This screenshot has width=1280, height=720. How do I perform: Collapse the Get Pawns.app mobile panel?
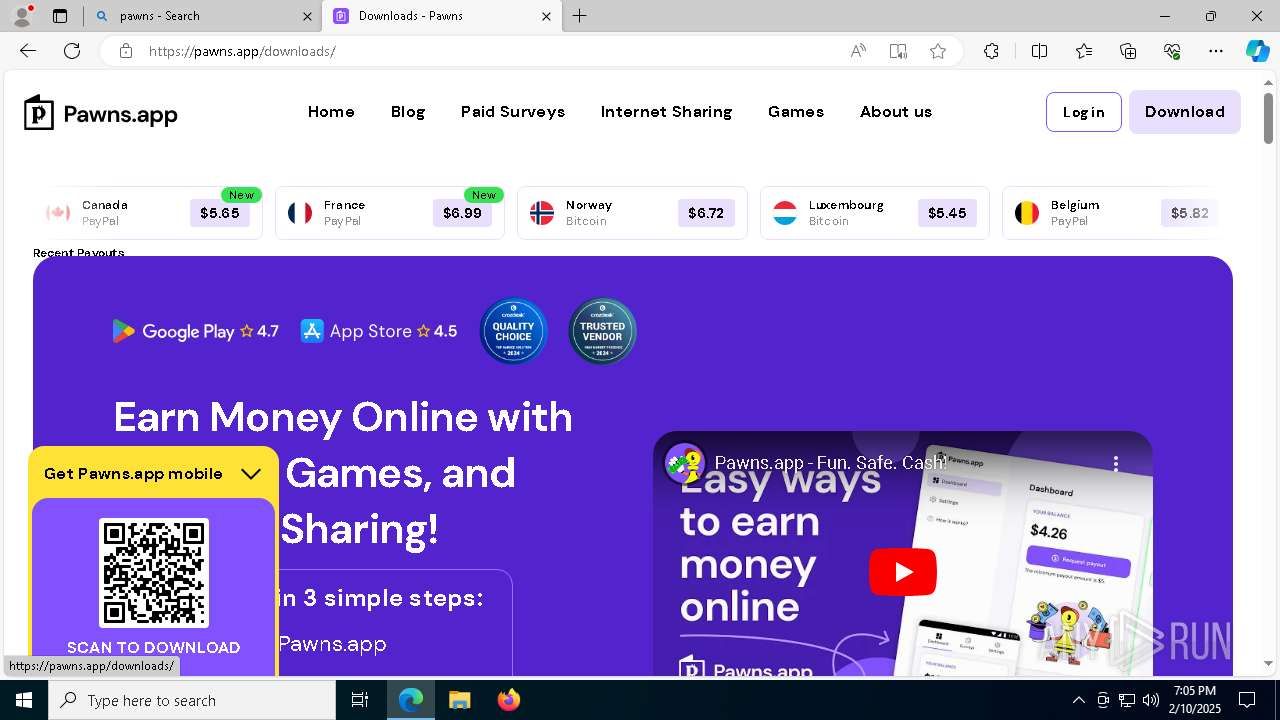click(x=251, y=474)
